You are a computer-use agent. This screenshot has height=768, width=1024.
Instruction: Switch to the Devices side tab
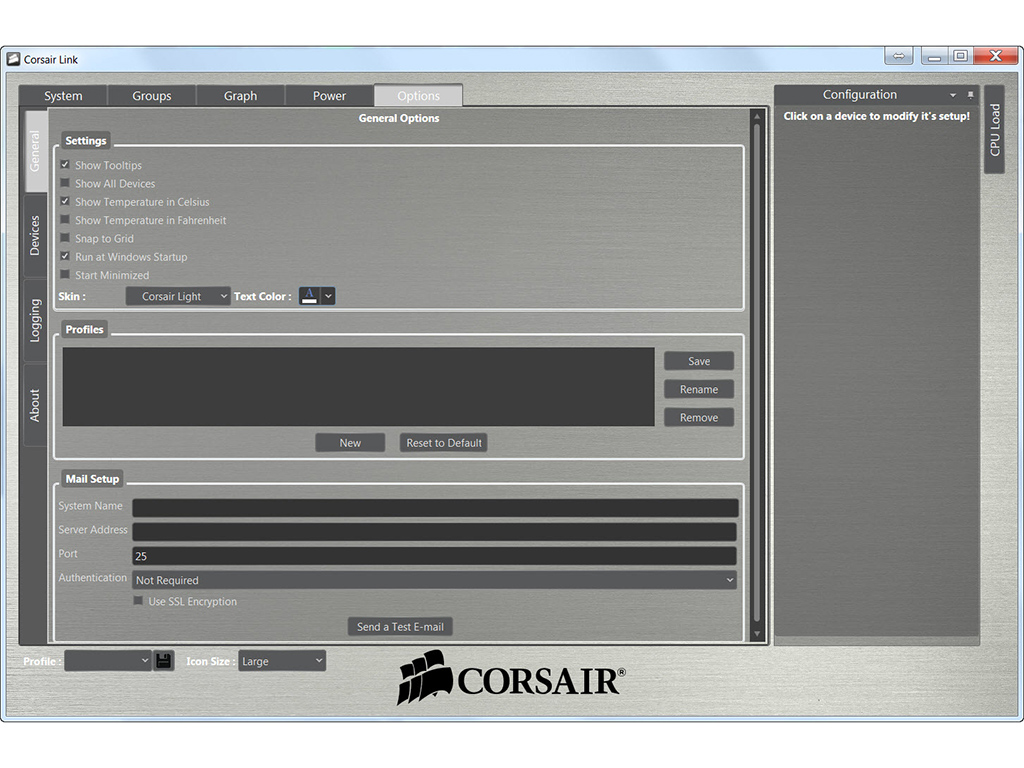[35, 236]
